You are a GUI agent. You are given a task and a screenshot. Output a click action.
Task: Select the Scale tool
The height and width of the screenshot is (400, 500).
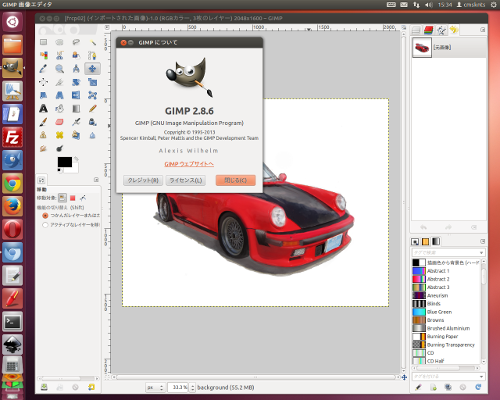(x=92, y=82)
